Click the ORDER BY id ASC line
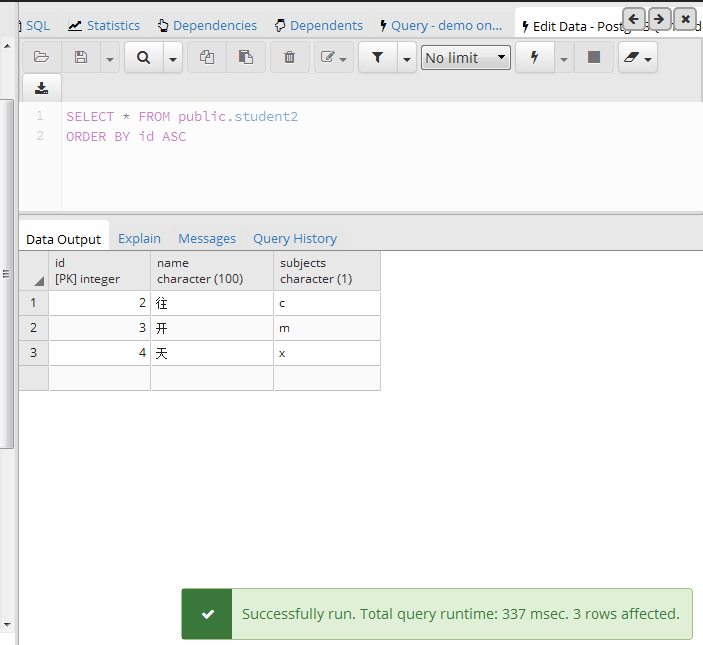703x645 pixels. point(126,136)
